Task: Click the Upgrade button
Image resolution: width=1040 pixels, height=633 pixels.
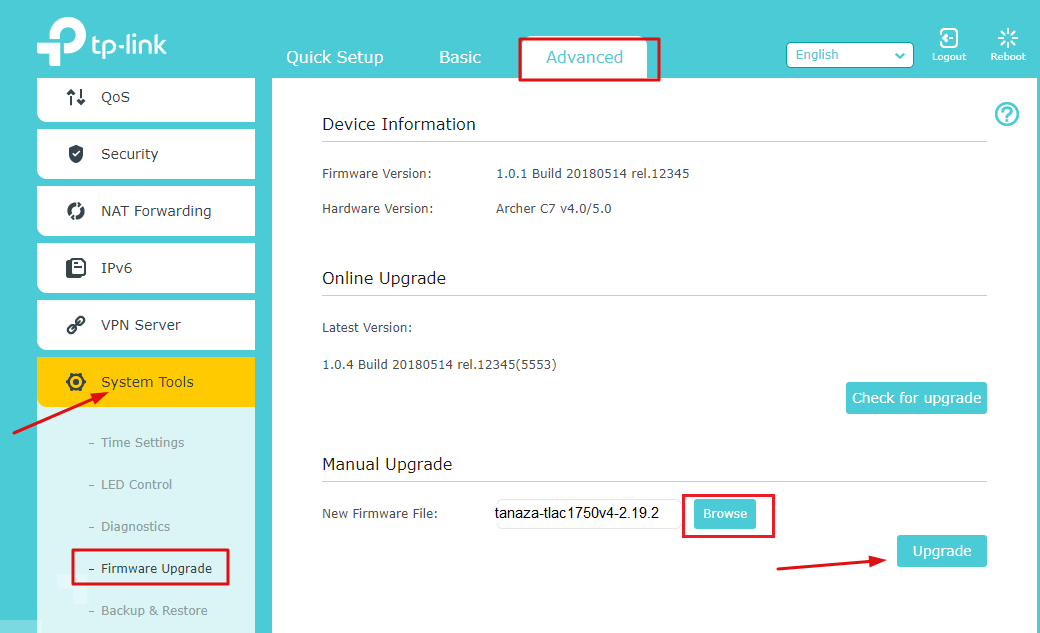Action: (941, 551)
